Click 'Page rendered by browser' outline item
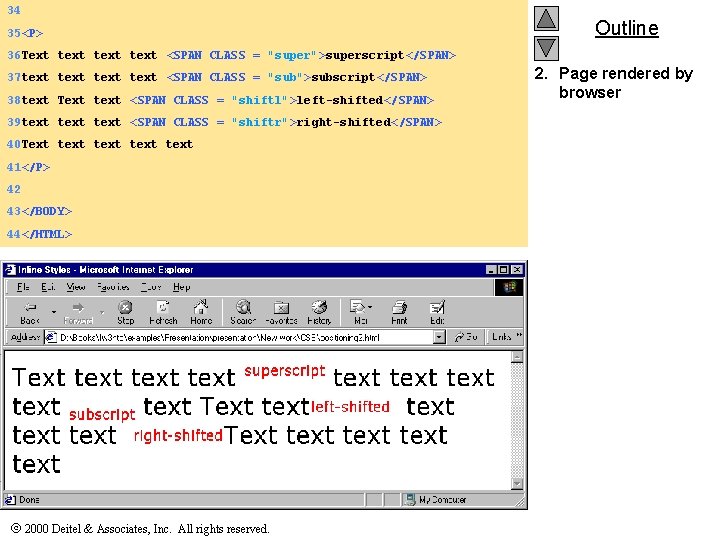Image resolution: width=720 pixels, height=540 pixels. [x=625, y=83]
